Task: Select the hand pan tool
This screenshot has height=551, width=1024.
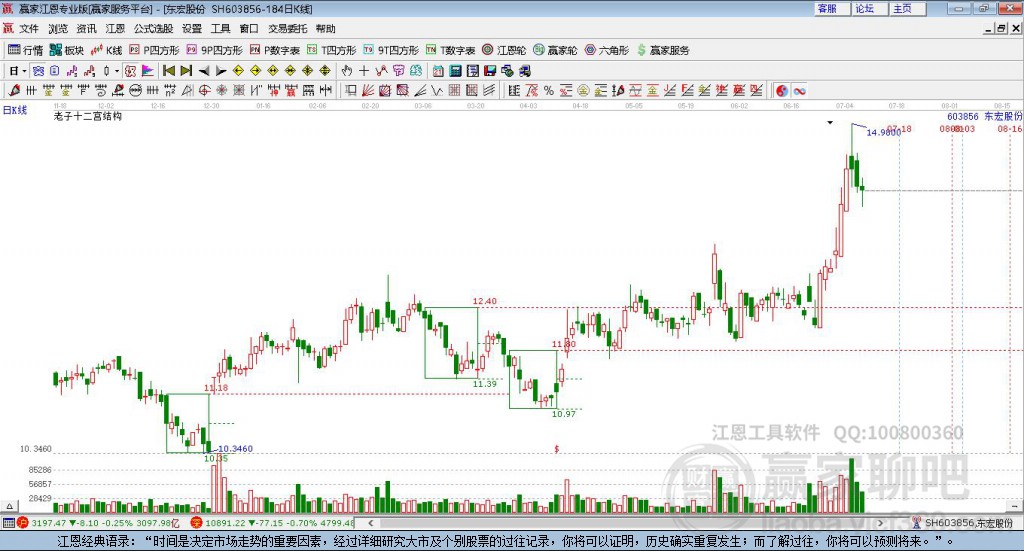Action: tap(347, 71)
